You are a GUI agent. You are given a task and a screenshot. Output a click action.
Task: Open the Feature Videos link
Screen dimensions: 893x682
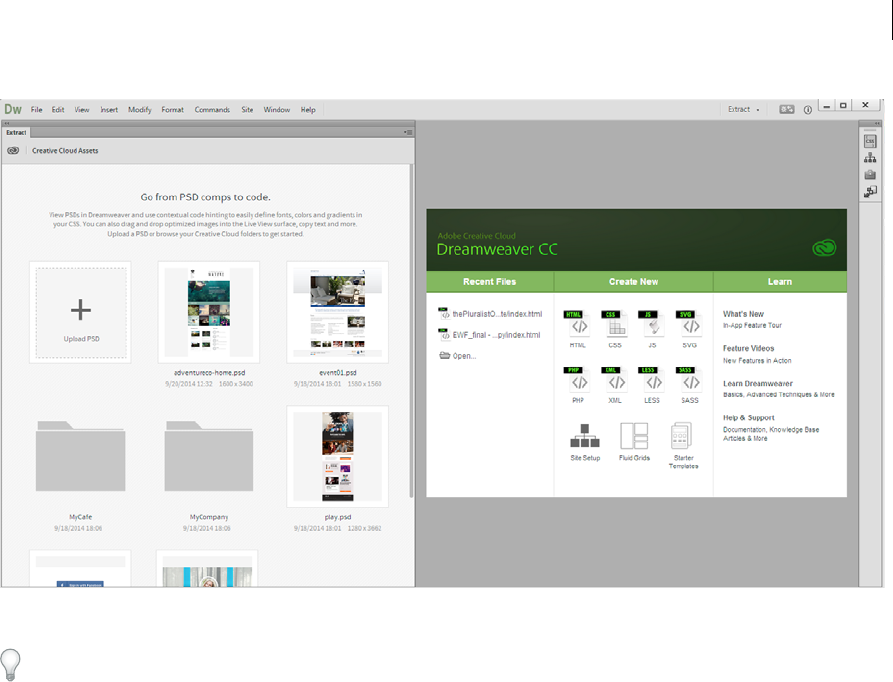[748, 348]
